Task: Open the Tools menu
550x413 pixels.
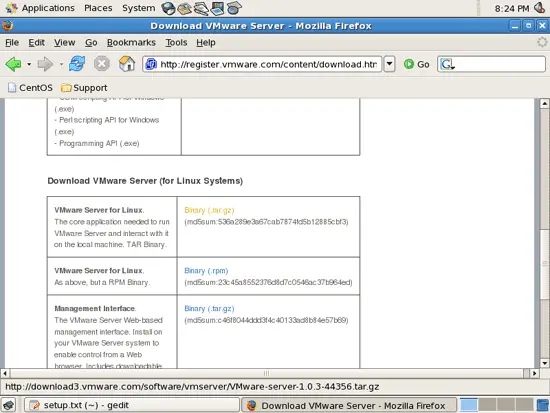Action: tap(176, 42)
